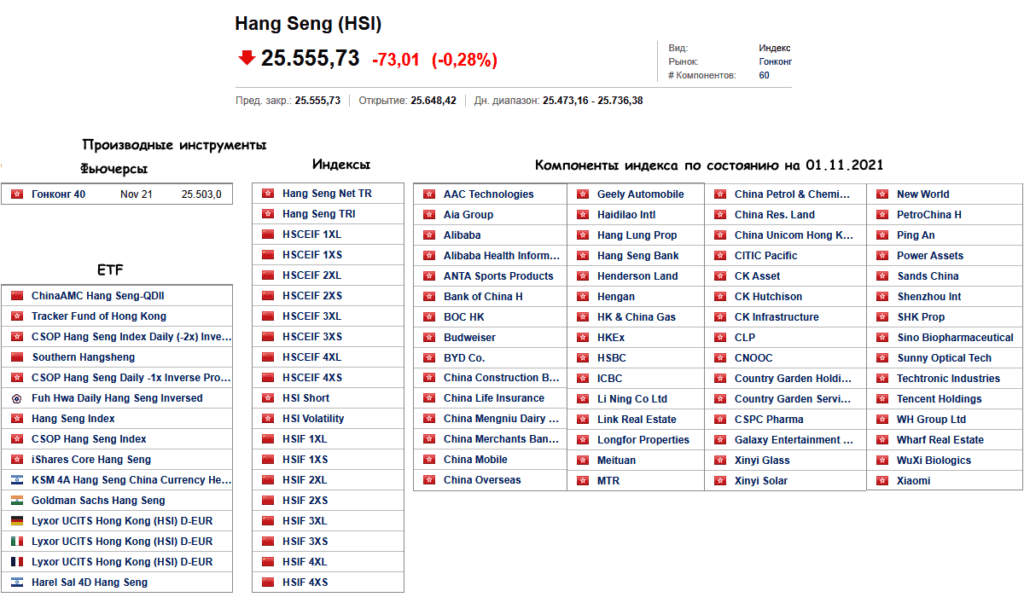Click the flag icon beside ChinaAMC Hang Seng-QDII

click(17, 296)
